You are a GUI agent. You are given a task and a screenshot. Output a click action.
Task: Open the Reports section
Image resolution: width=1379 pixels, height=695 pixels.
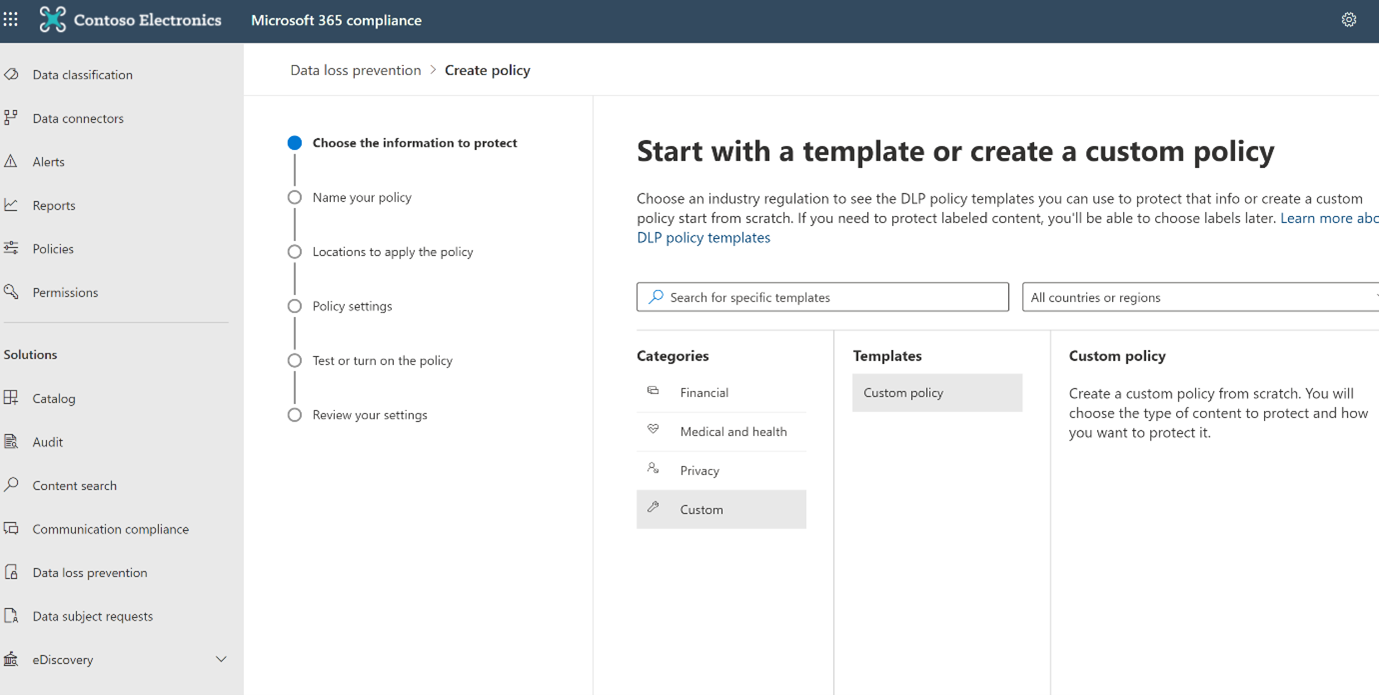(x=54, y=205)
